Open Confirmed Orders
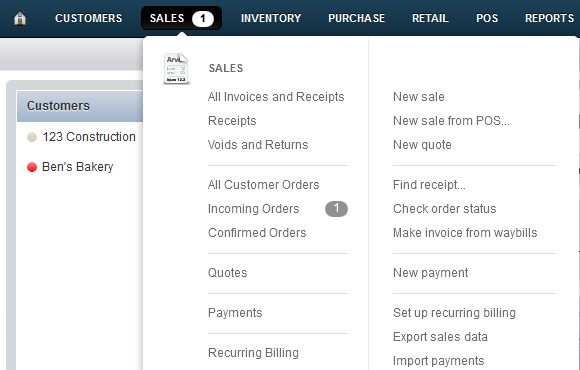This screenshot has height=370, width=580. [x=257, y=233]
